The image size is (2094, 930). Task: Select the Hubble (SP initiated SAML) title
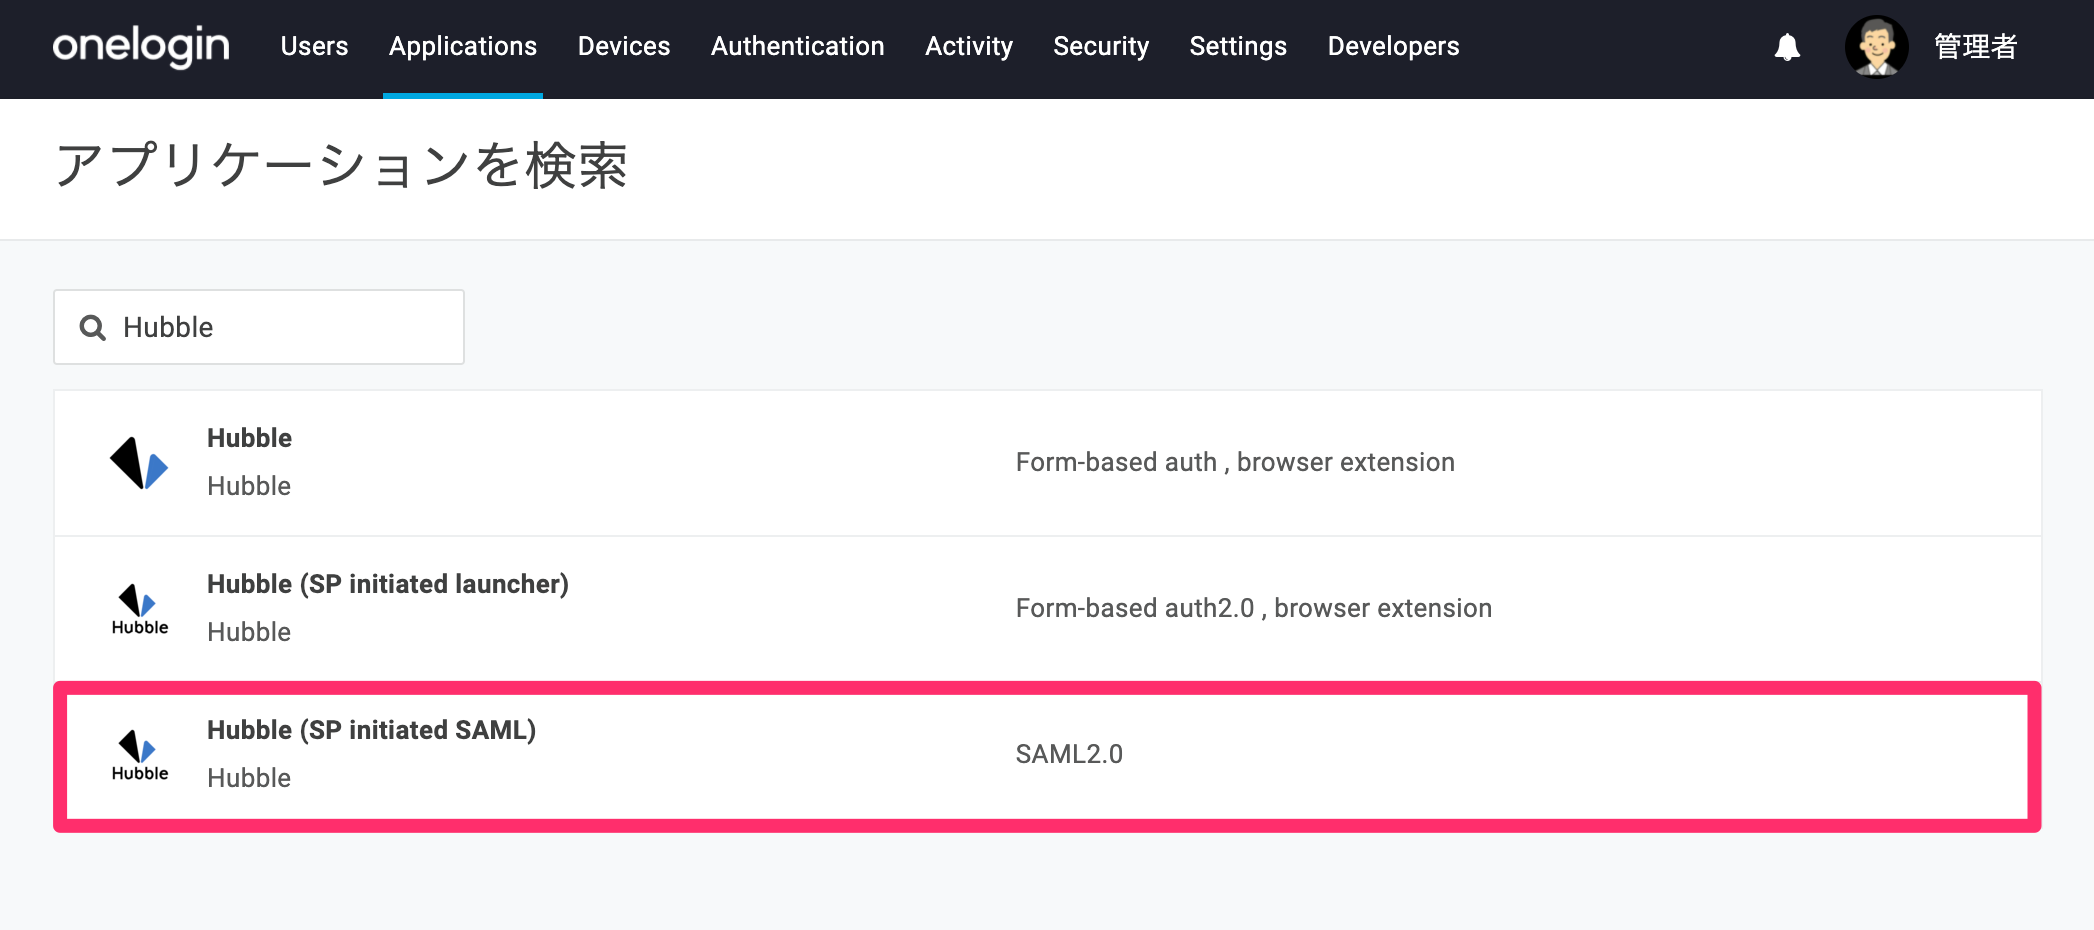pyautogui.click(x=371, y=730)
